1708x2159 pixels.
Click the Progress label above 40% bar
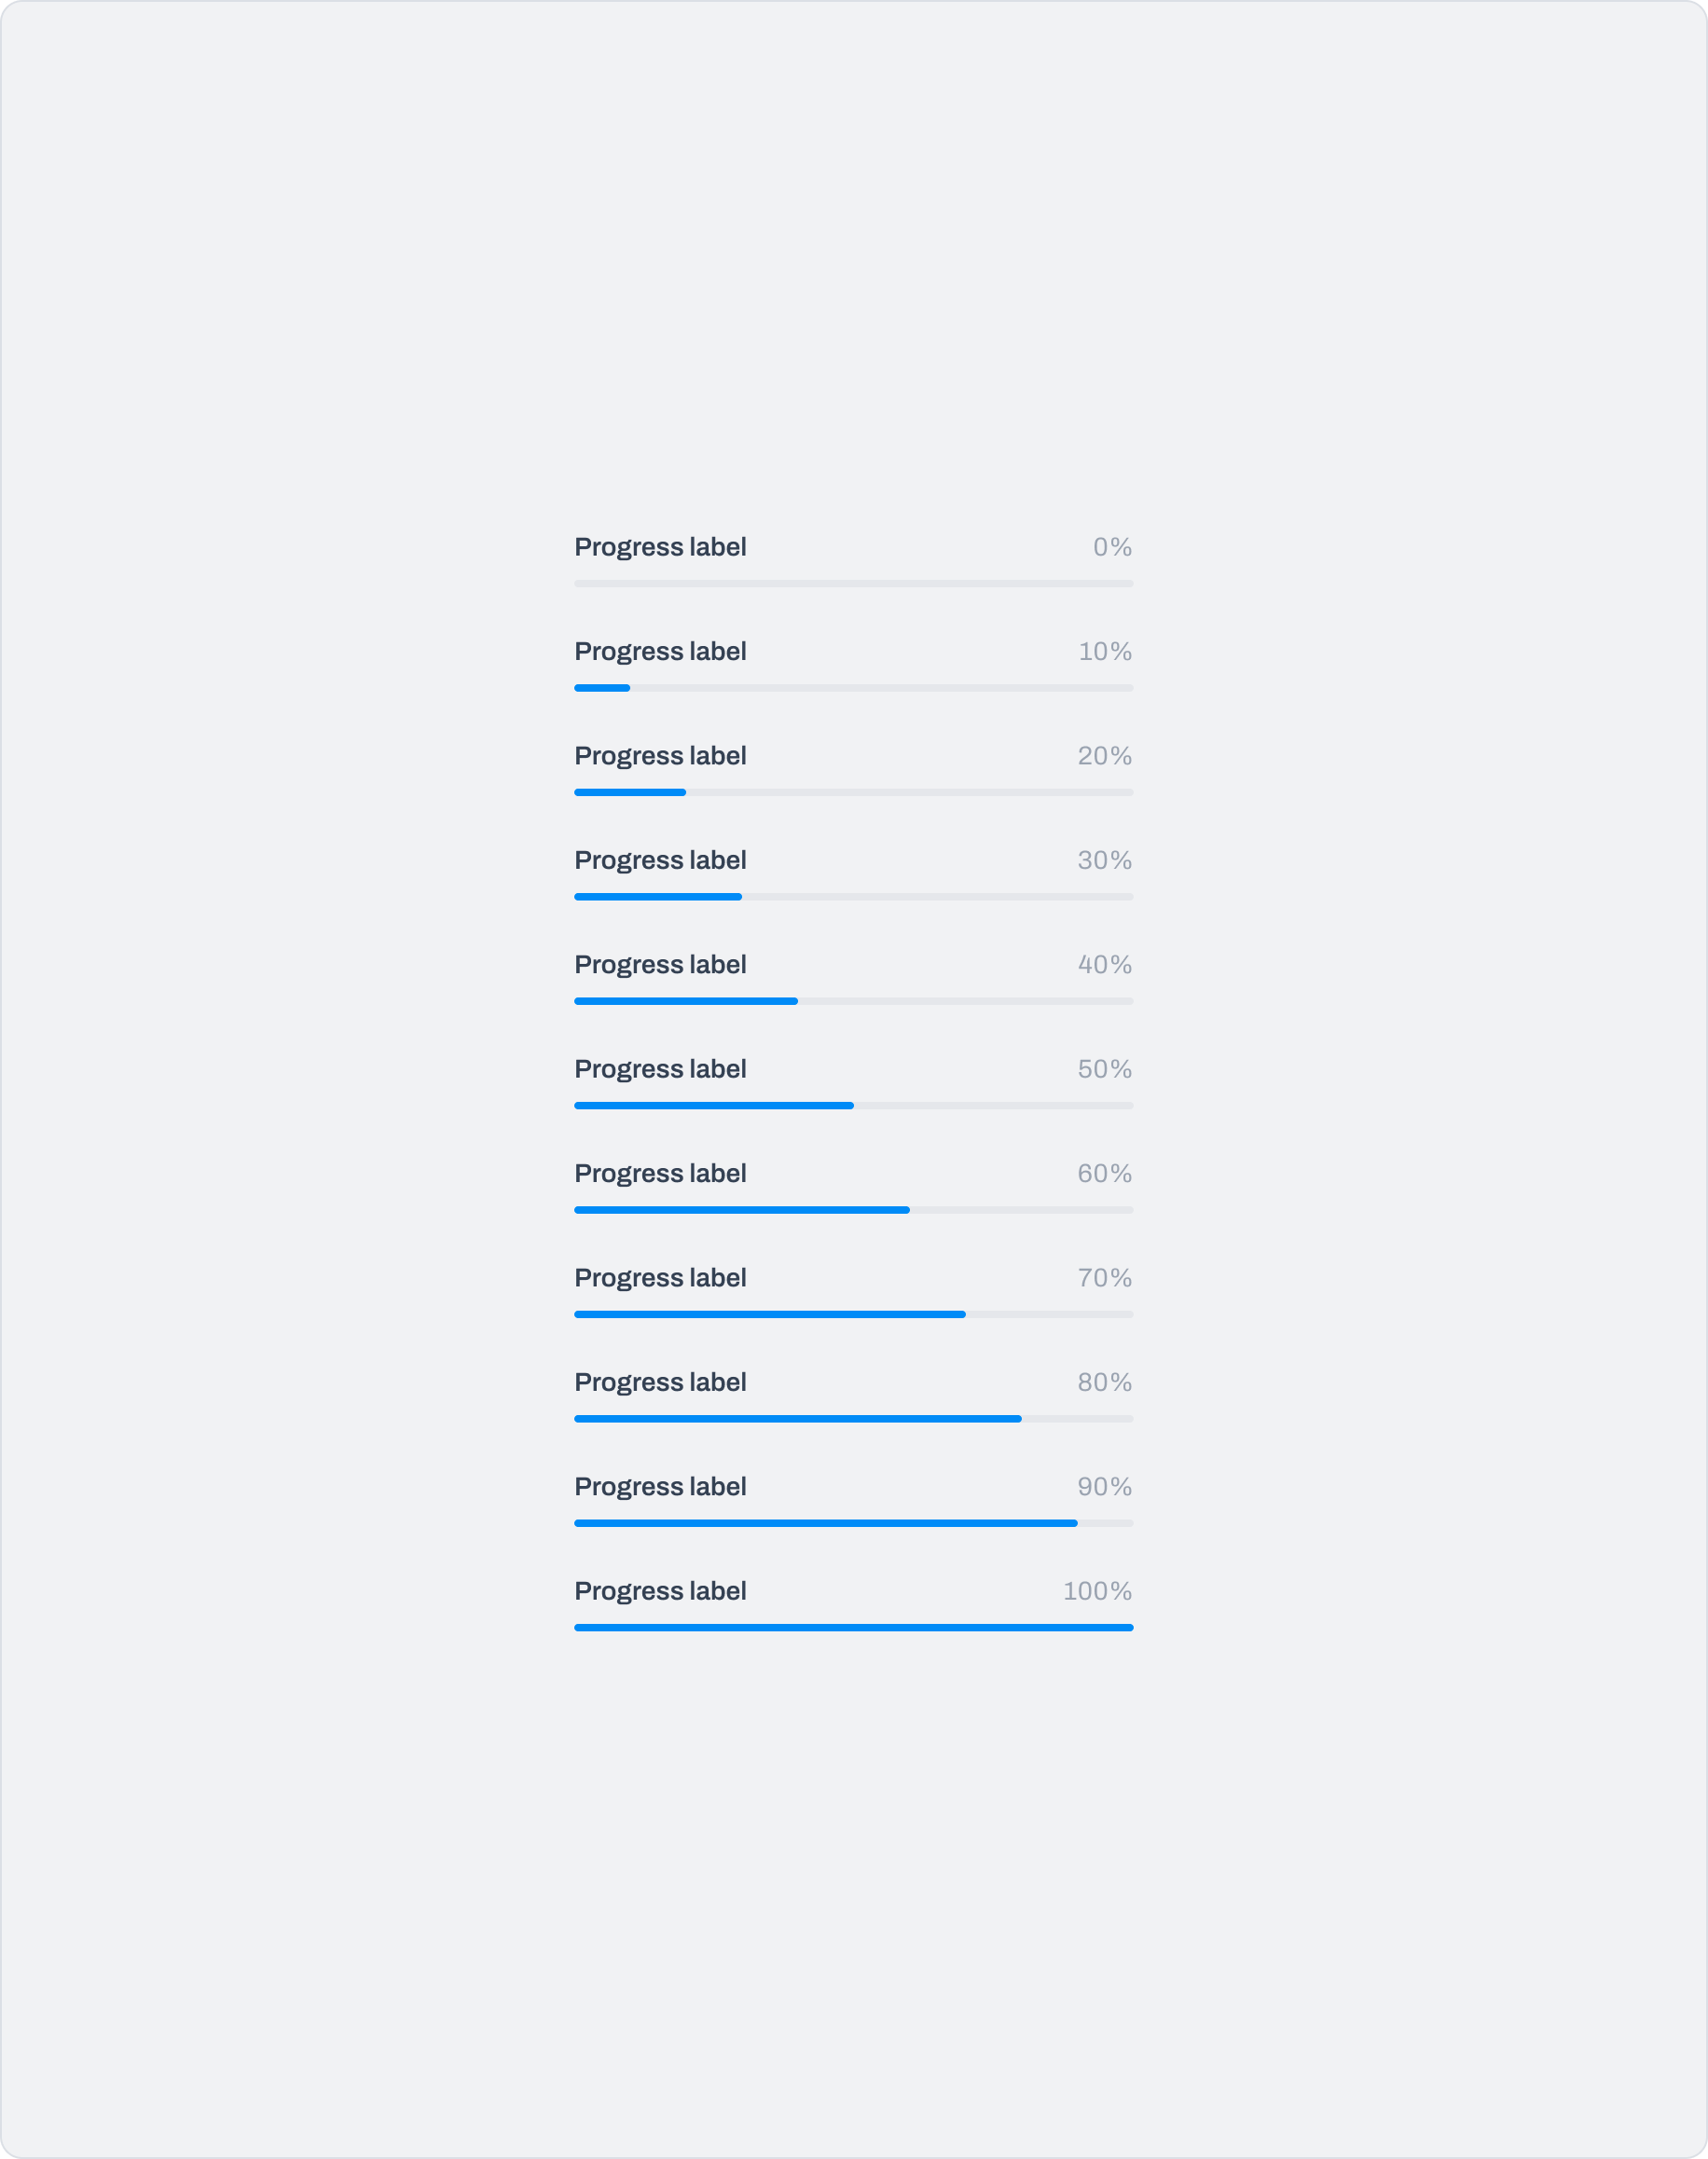click(660, 965)
